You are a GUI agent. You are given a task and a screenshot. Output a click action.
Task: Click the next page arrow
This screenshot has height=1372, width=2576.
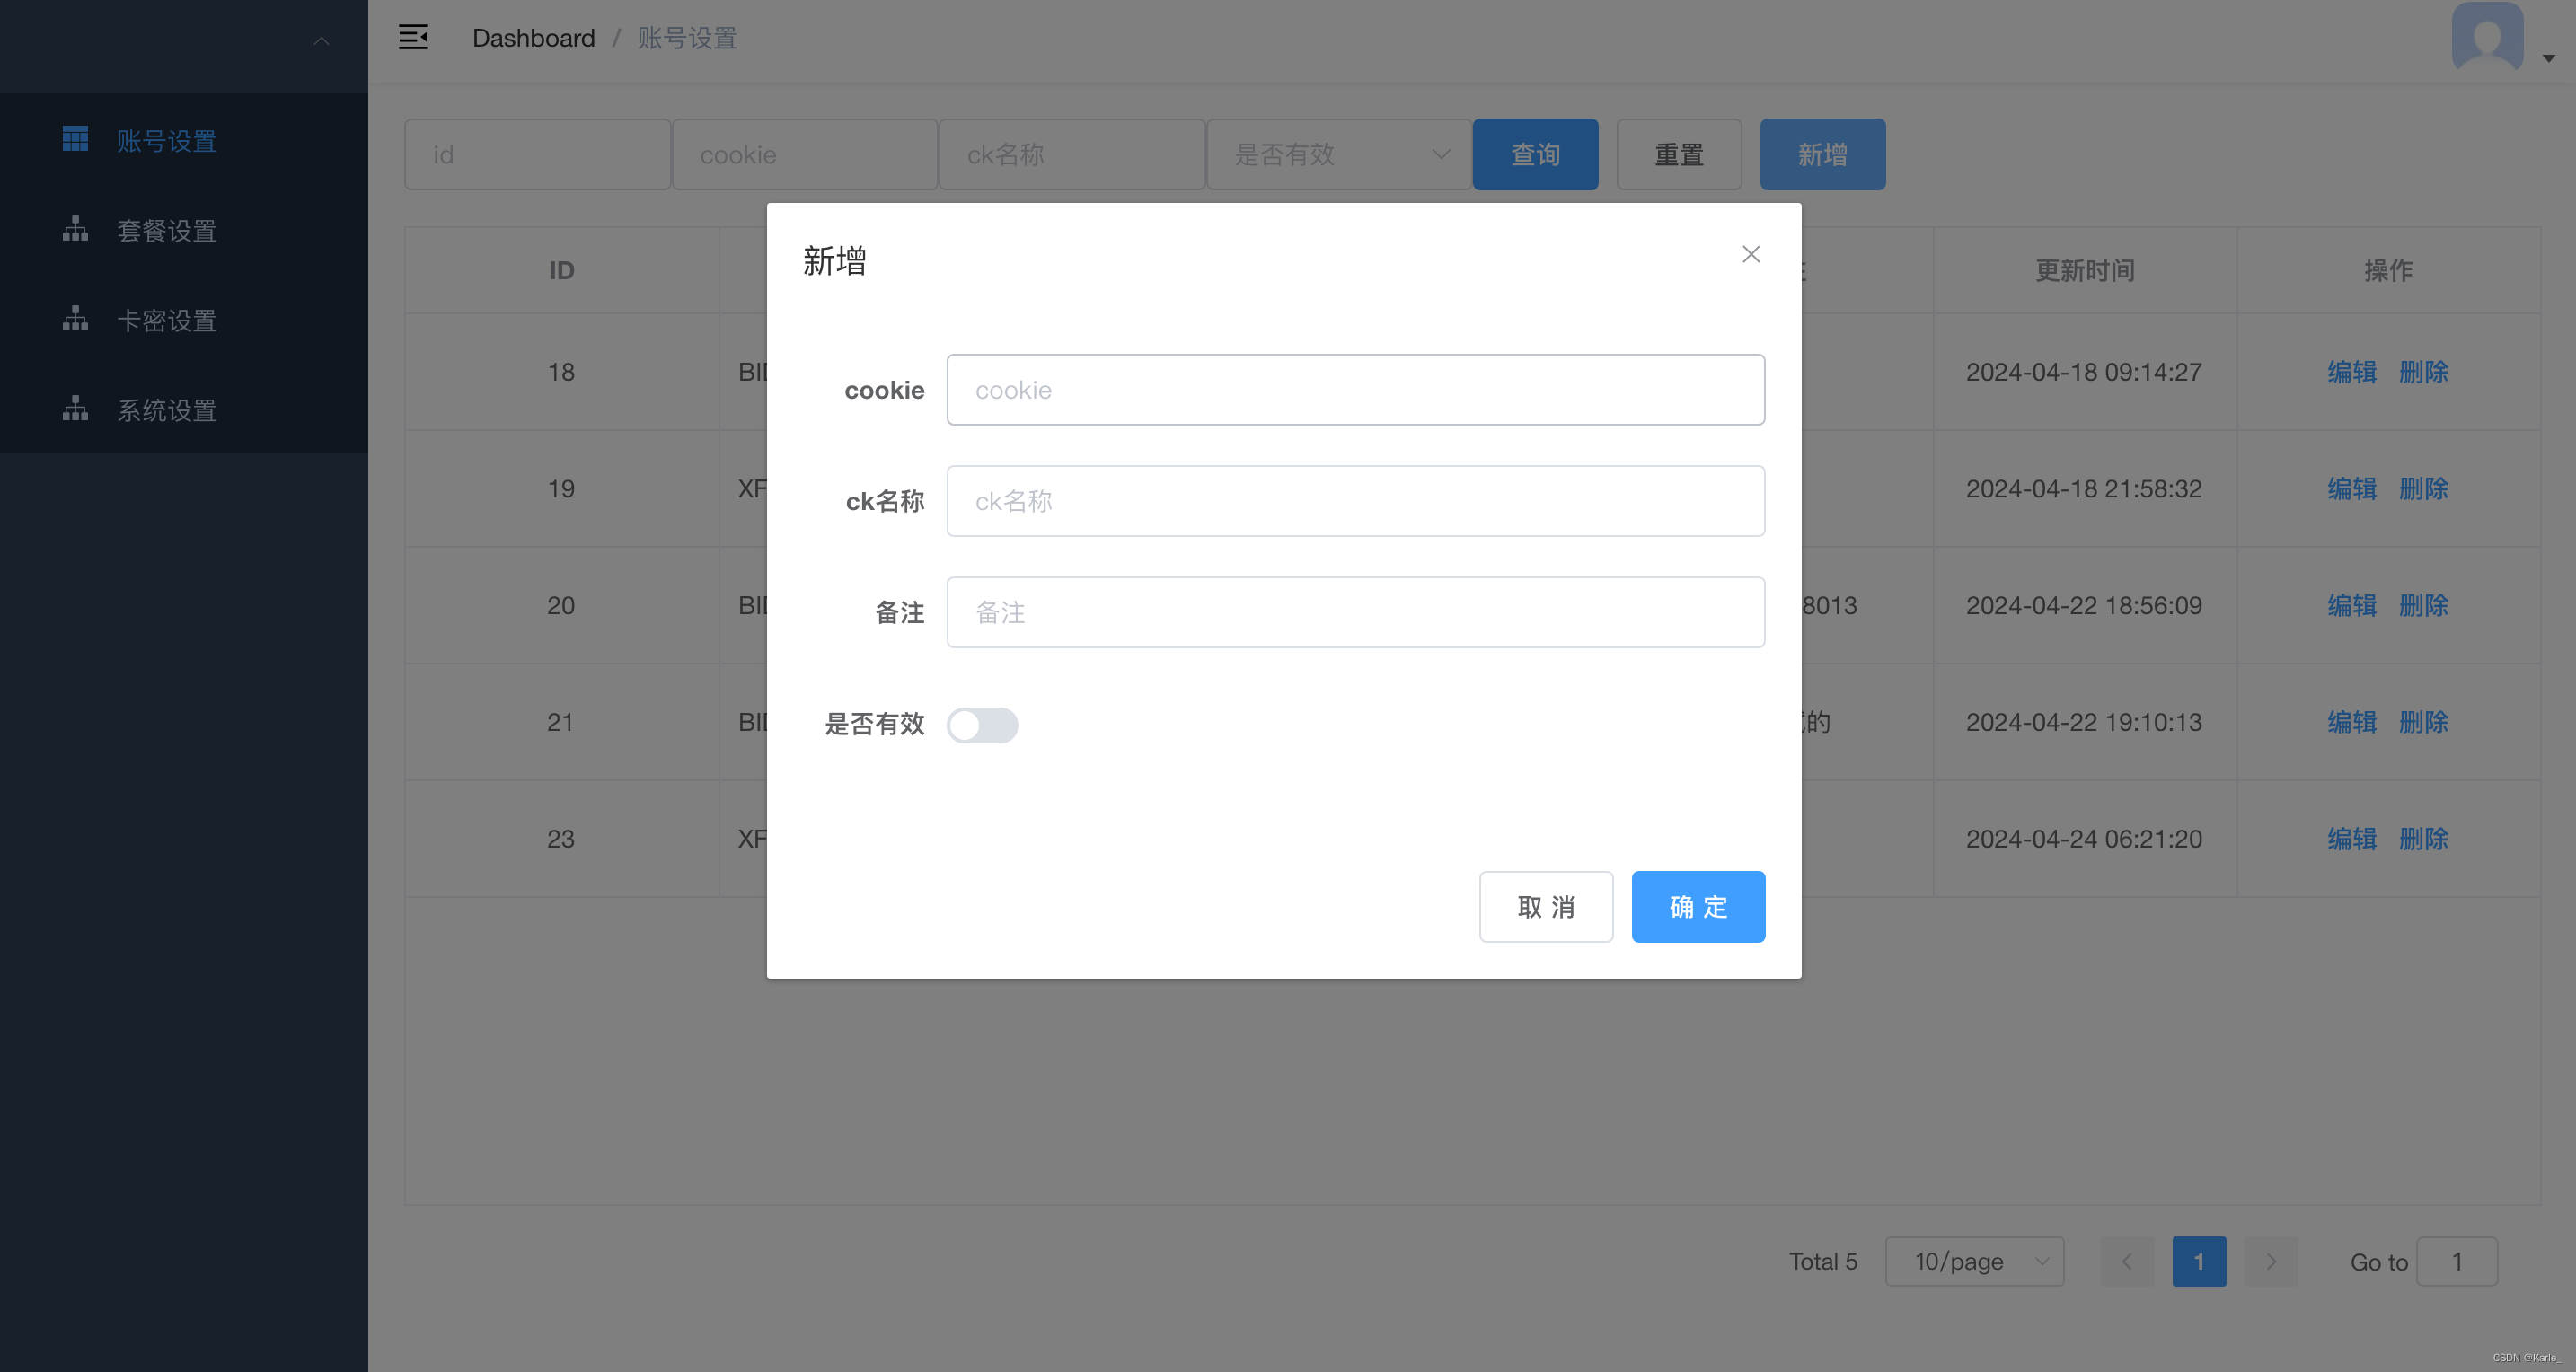[x=2271, y=1261]
